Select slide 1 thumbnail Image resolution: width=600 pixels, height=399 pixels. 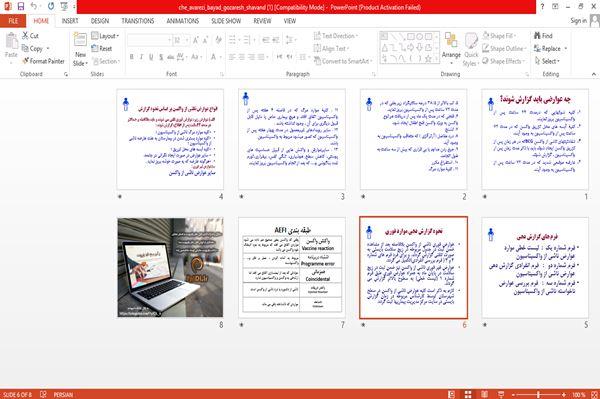pyautogui.click(x=535, y=139)
